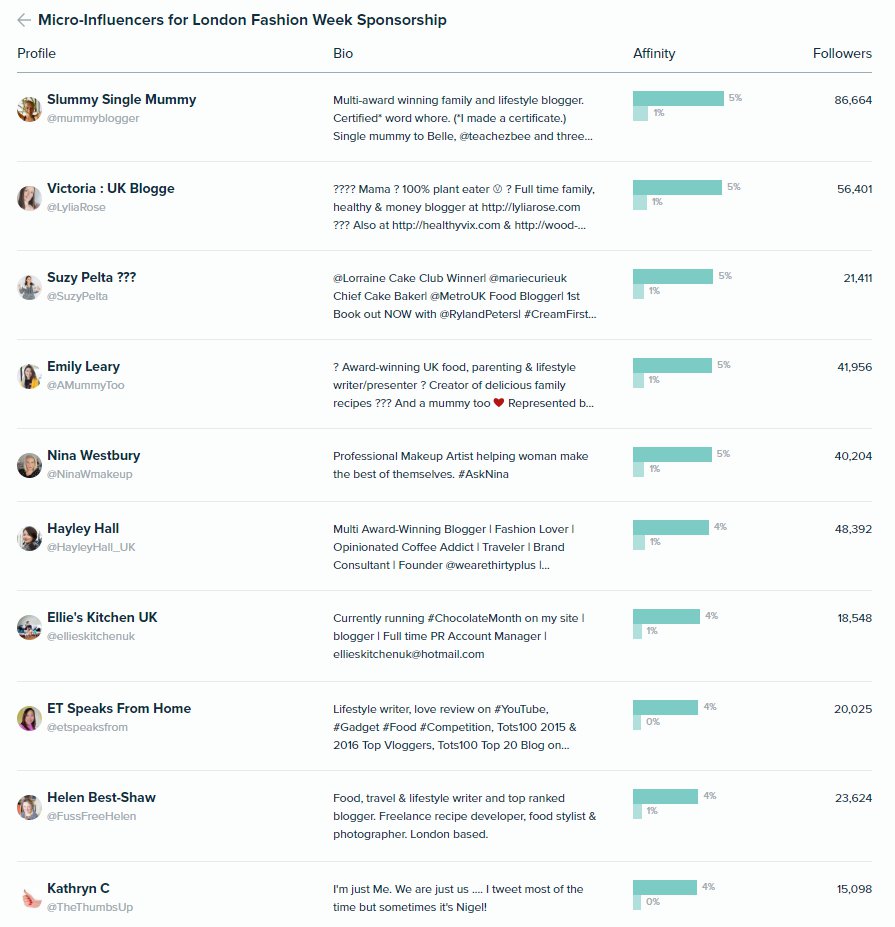This screenshot has height=927, width=895.
Task: Open the @ellieskitchenuk handle link
Action: [91, 636]
